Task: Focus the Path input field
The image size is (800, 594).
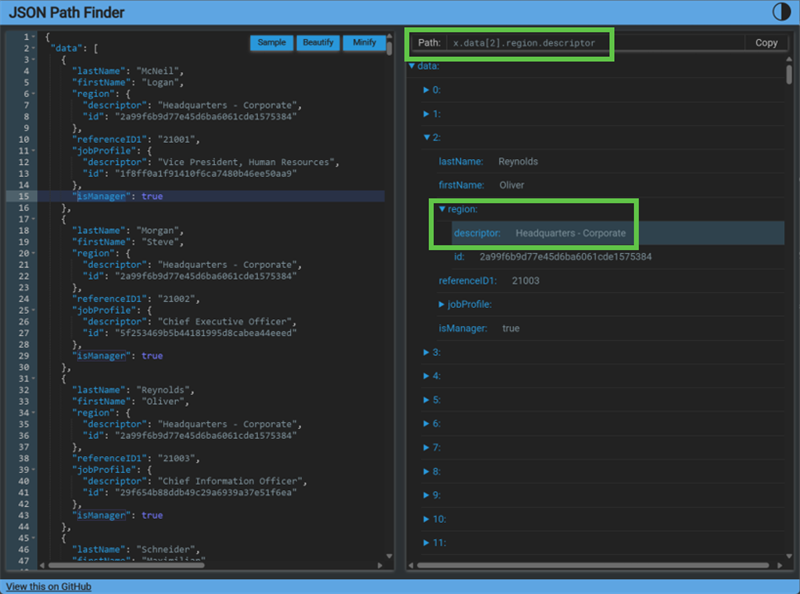Action: pyautogui.click(x=595, y=43)
